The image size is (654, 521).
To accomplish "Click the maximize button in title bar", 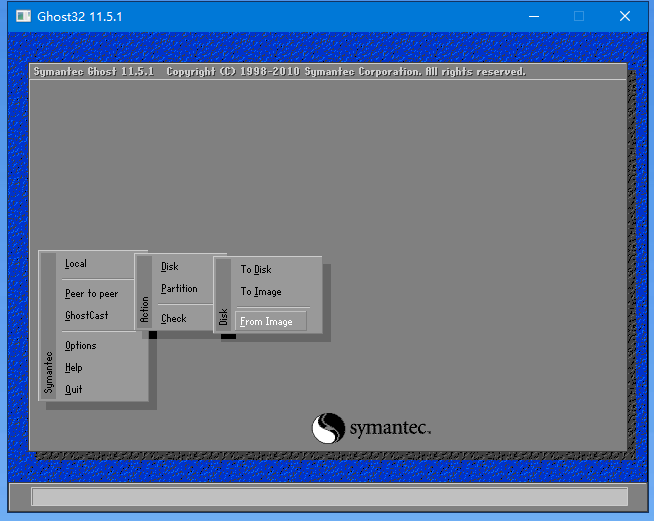I will point(579,16).
